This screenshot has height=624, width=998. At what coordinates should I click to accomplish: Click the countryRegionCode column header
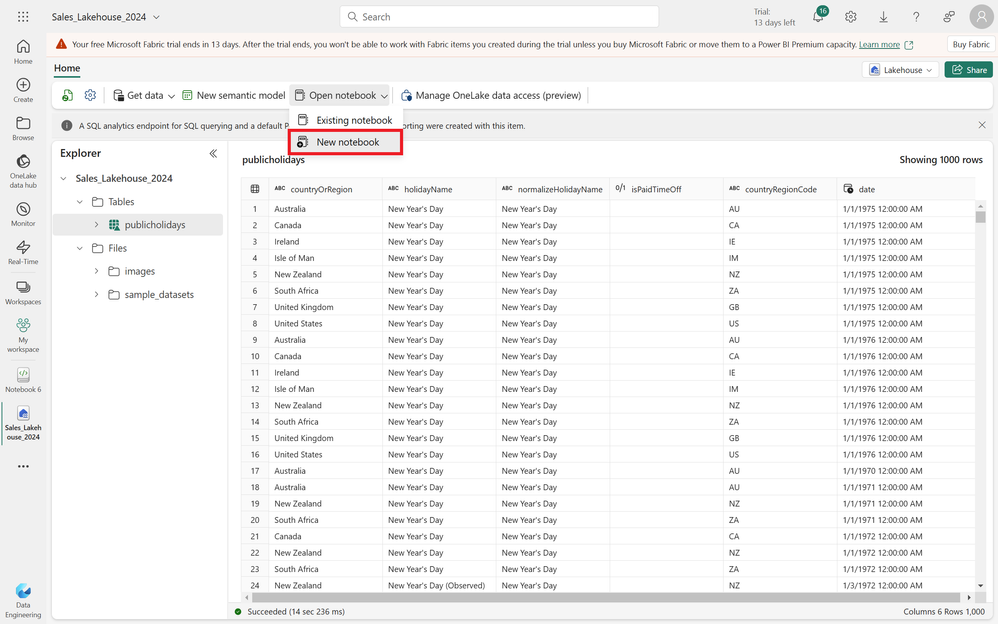pos(780,189)
